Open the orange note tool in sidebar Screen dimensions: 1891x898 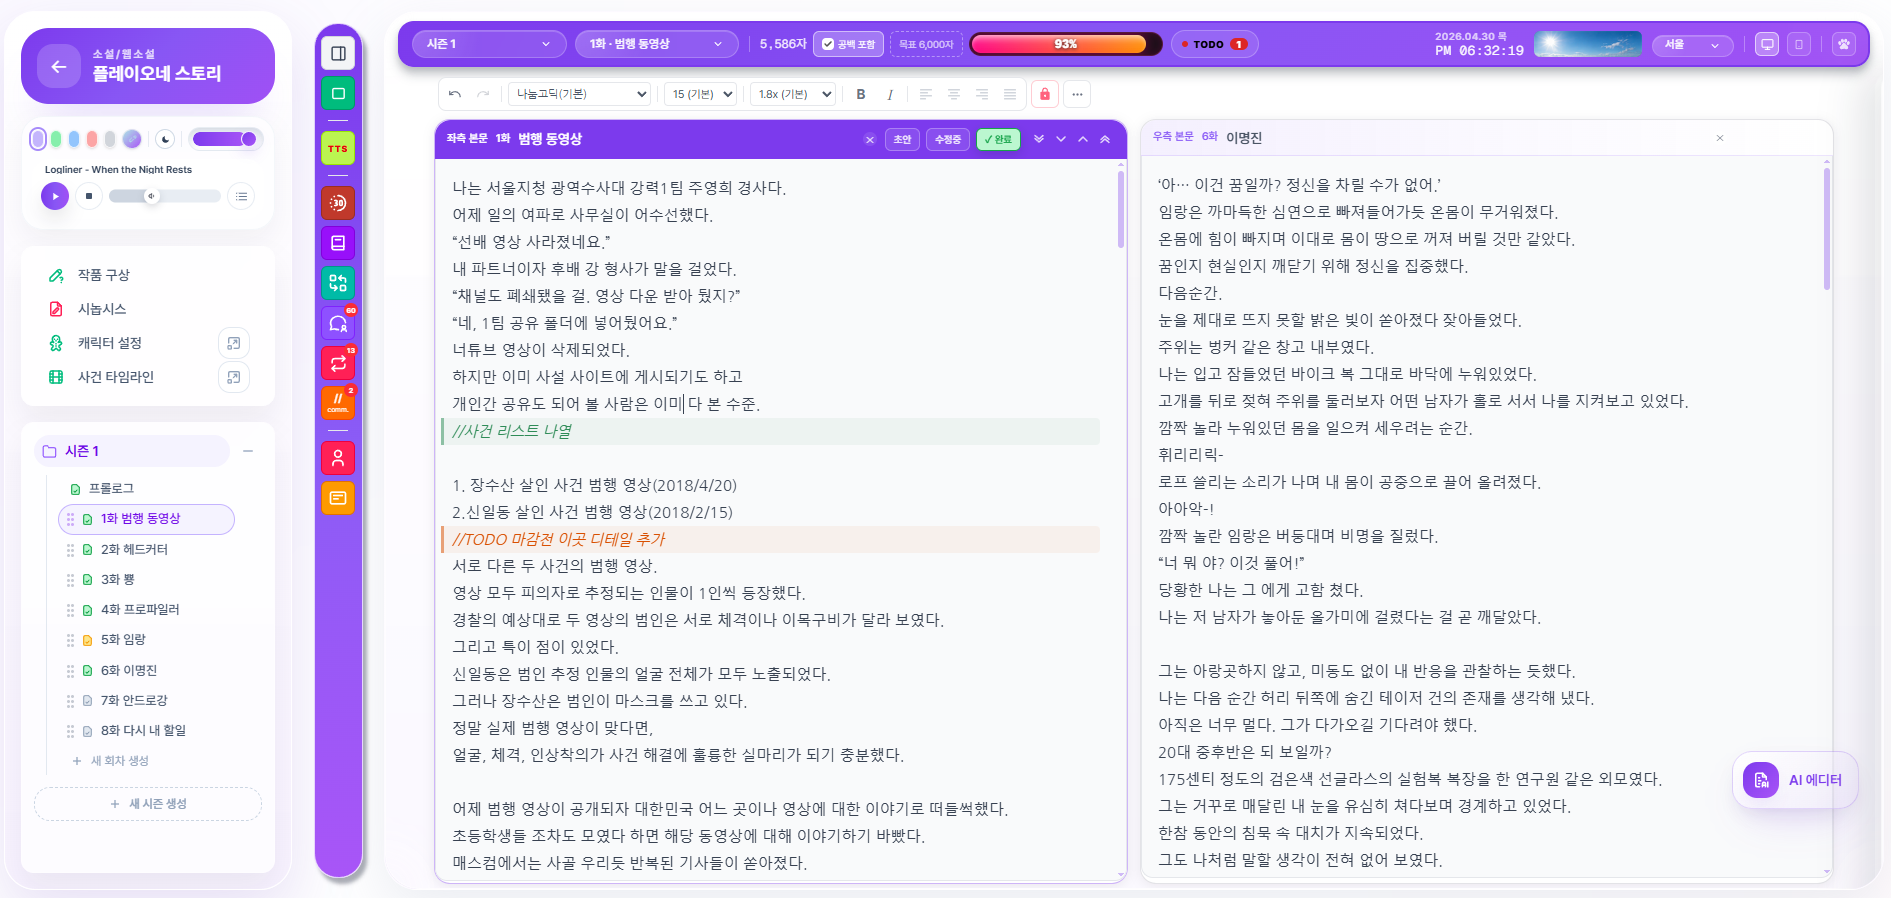[x=338, y=498]
